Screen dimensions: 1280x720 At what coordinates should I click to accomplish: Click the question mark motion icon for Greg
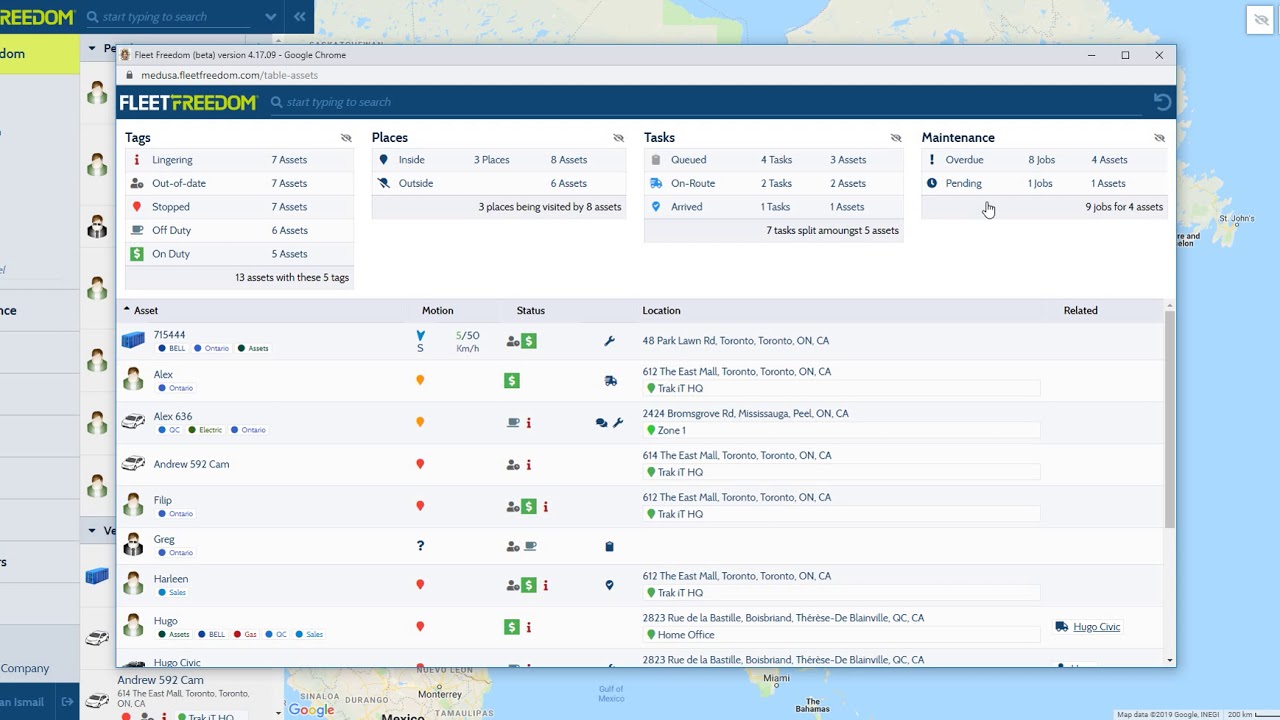[420, 546]
